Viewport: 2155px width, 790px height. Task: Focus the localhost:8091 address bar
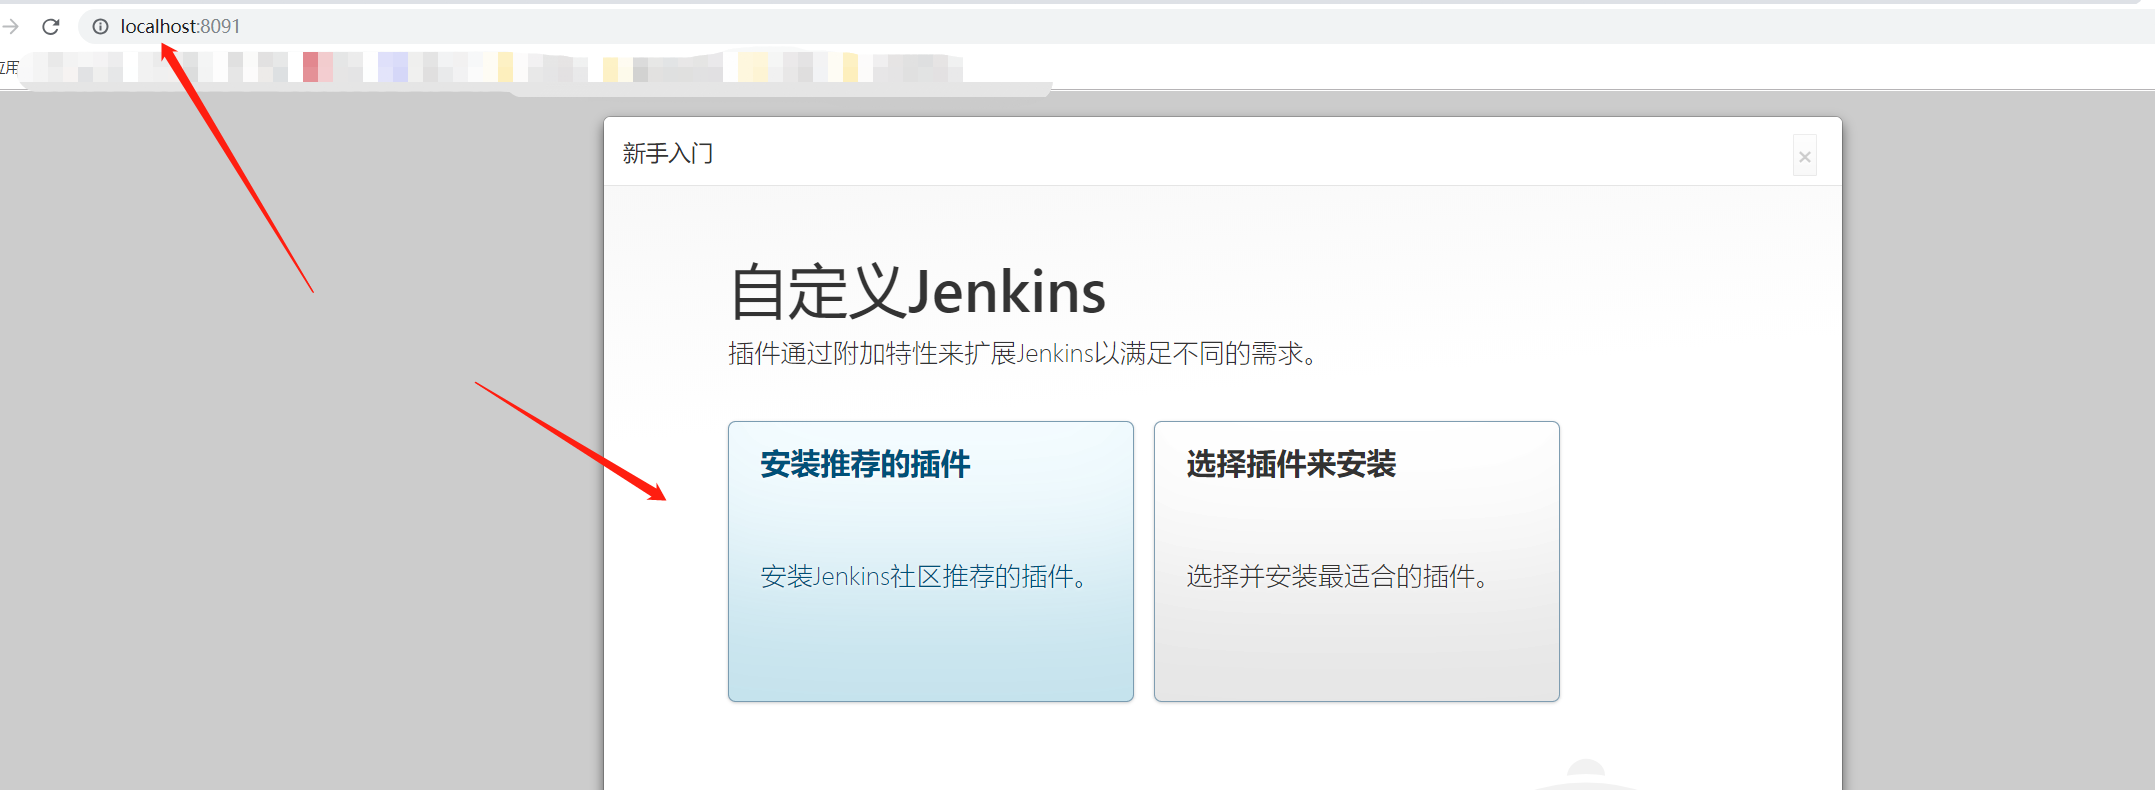[1115, 27]
